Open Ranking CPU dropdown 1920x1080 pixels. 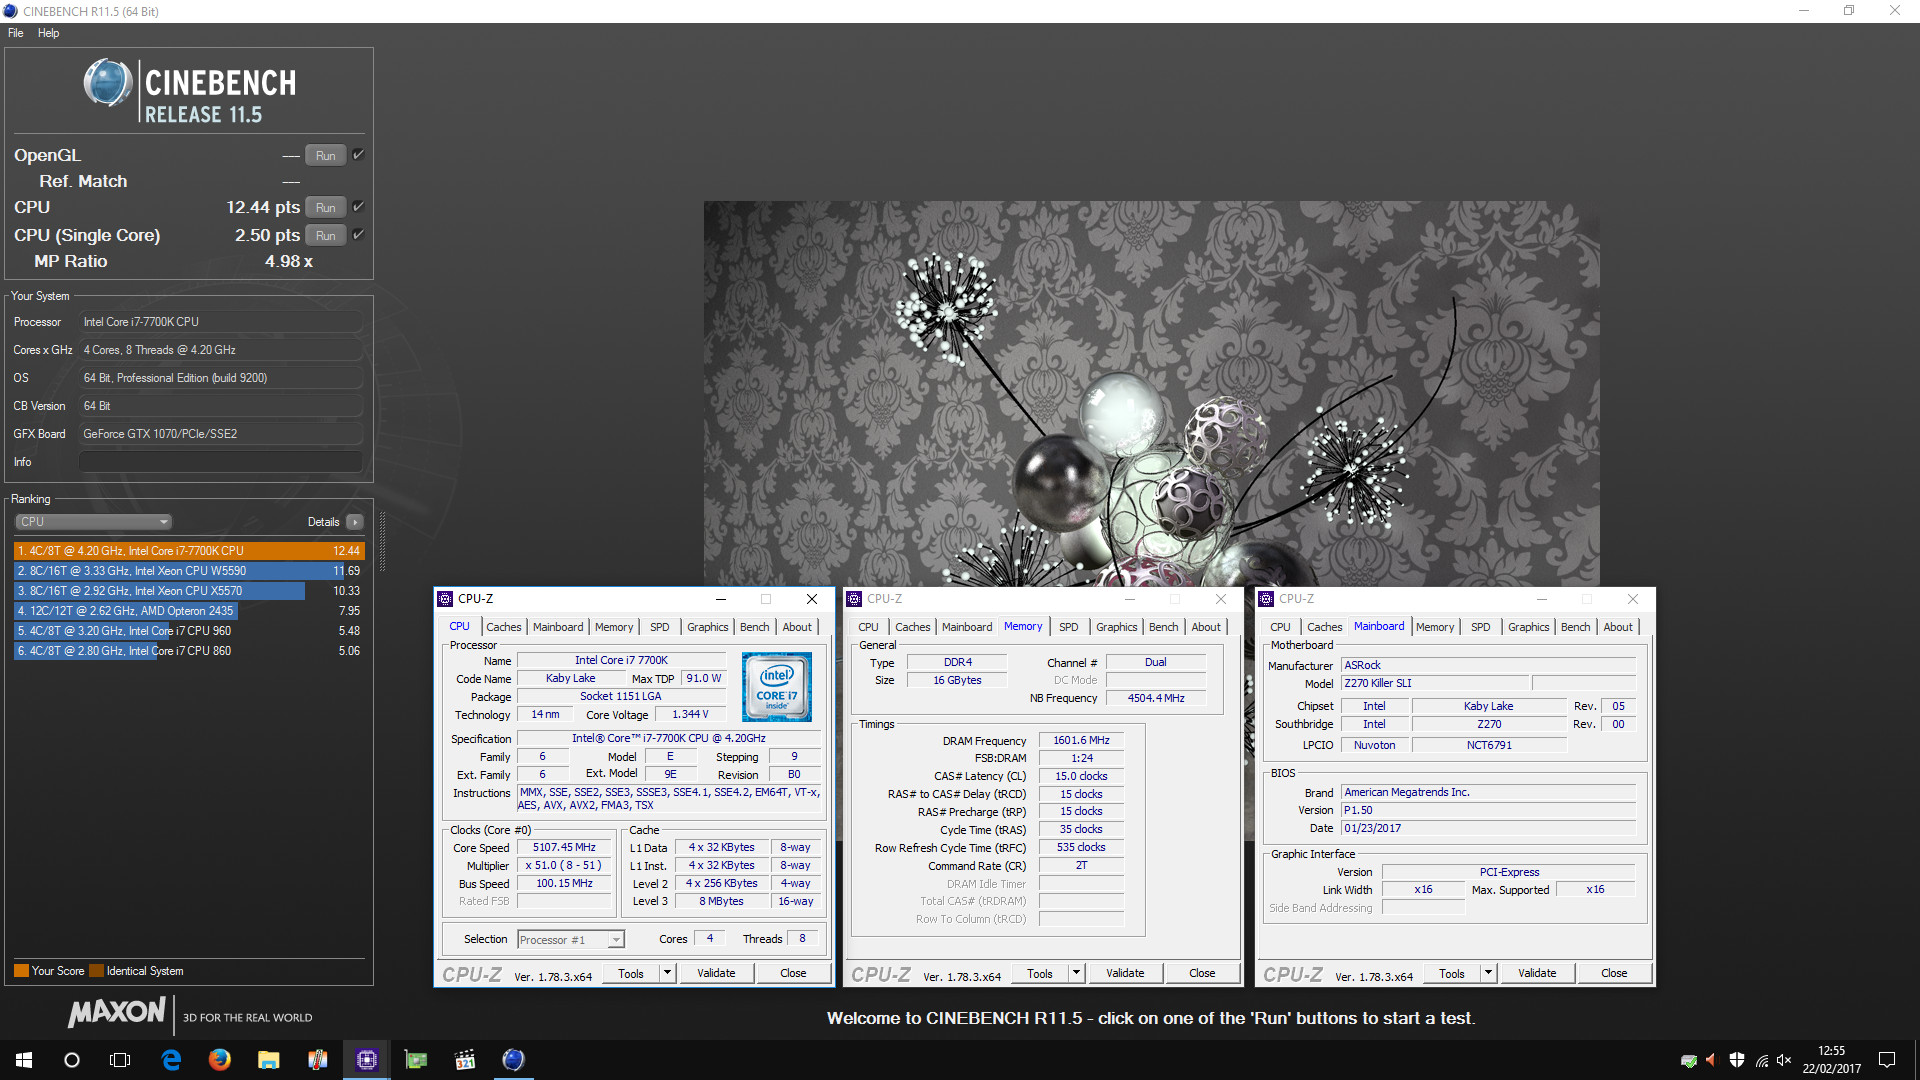(x=94, y=522)
